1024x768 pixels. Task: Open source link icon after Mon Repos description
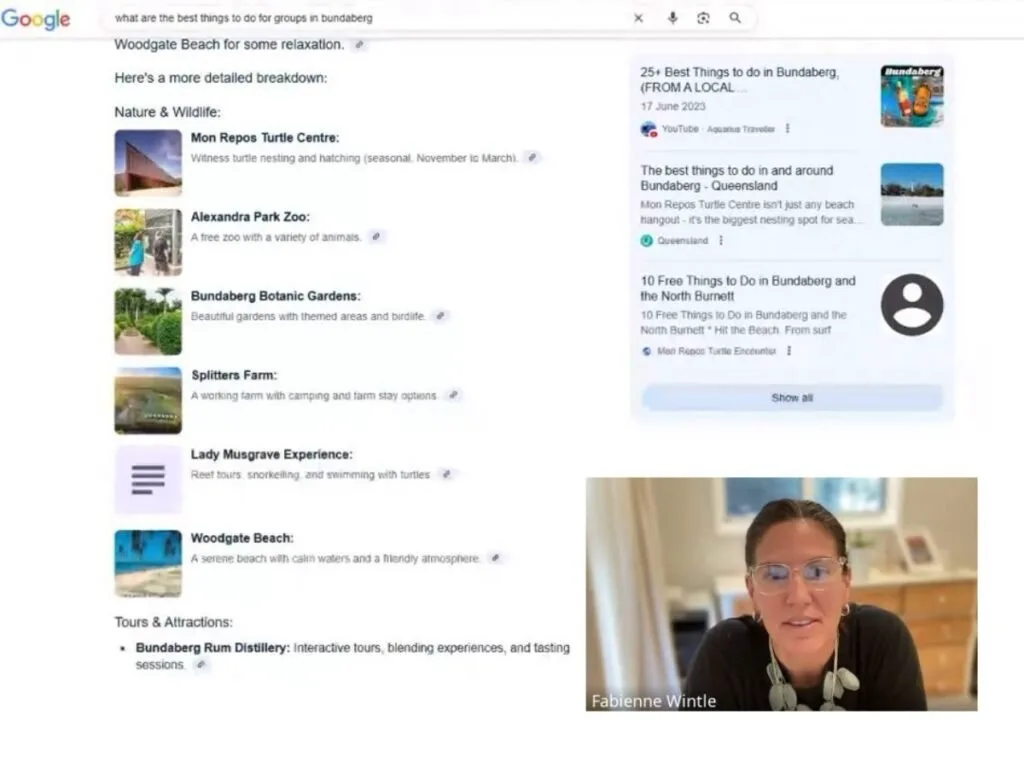tap(532, 158)
